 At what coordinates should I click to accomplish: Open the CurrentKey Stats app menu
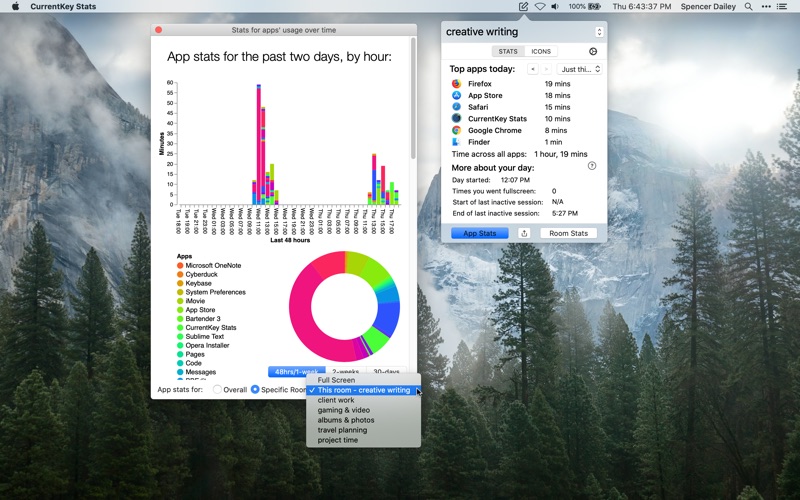coord(63,7)
